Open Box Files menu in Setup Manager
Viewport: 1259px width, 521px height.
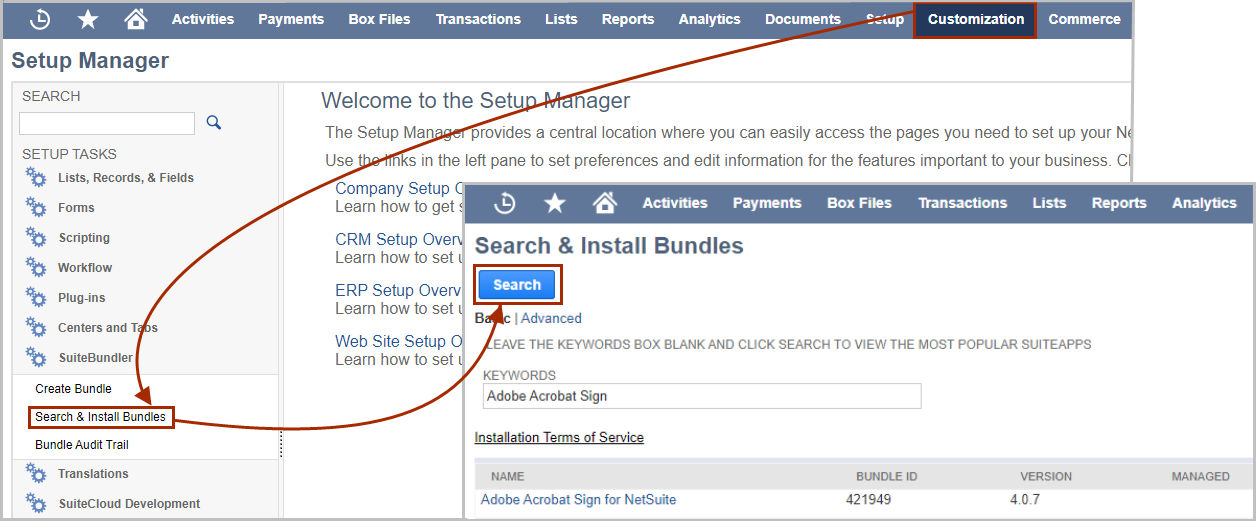379,19
